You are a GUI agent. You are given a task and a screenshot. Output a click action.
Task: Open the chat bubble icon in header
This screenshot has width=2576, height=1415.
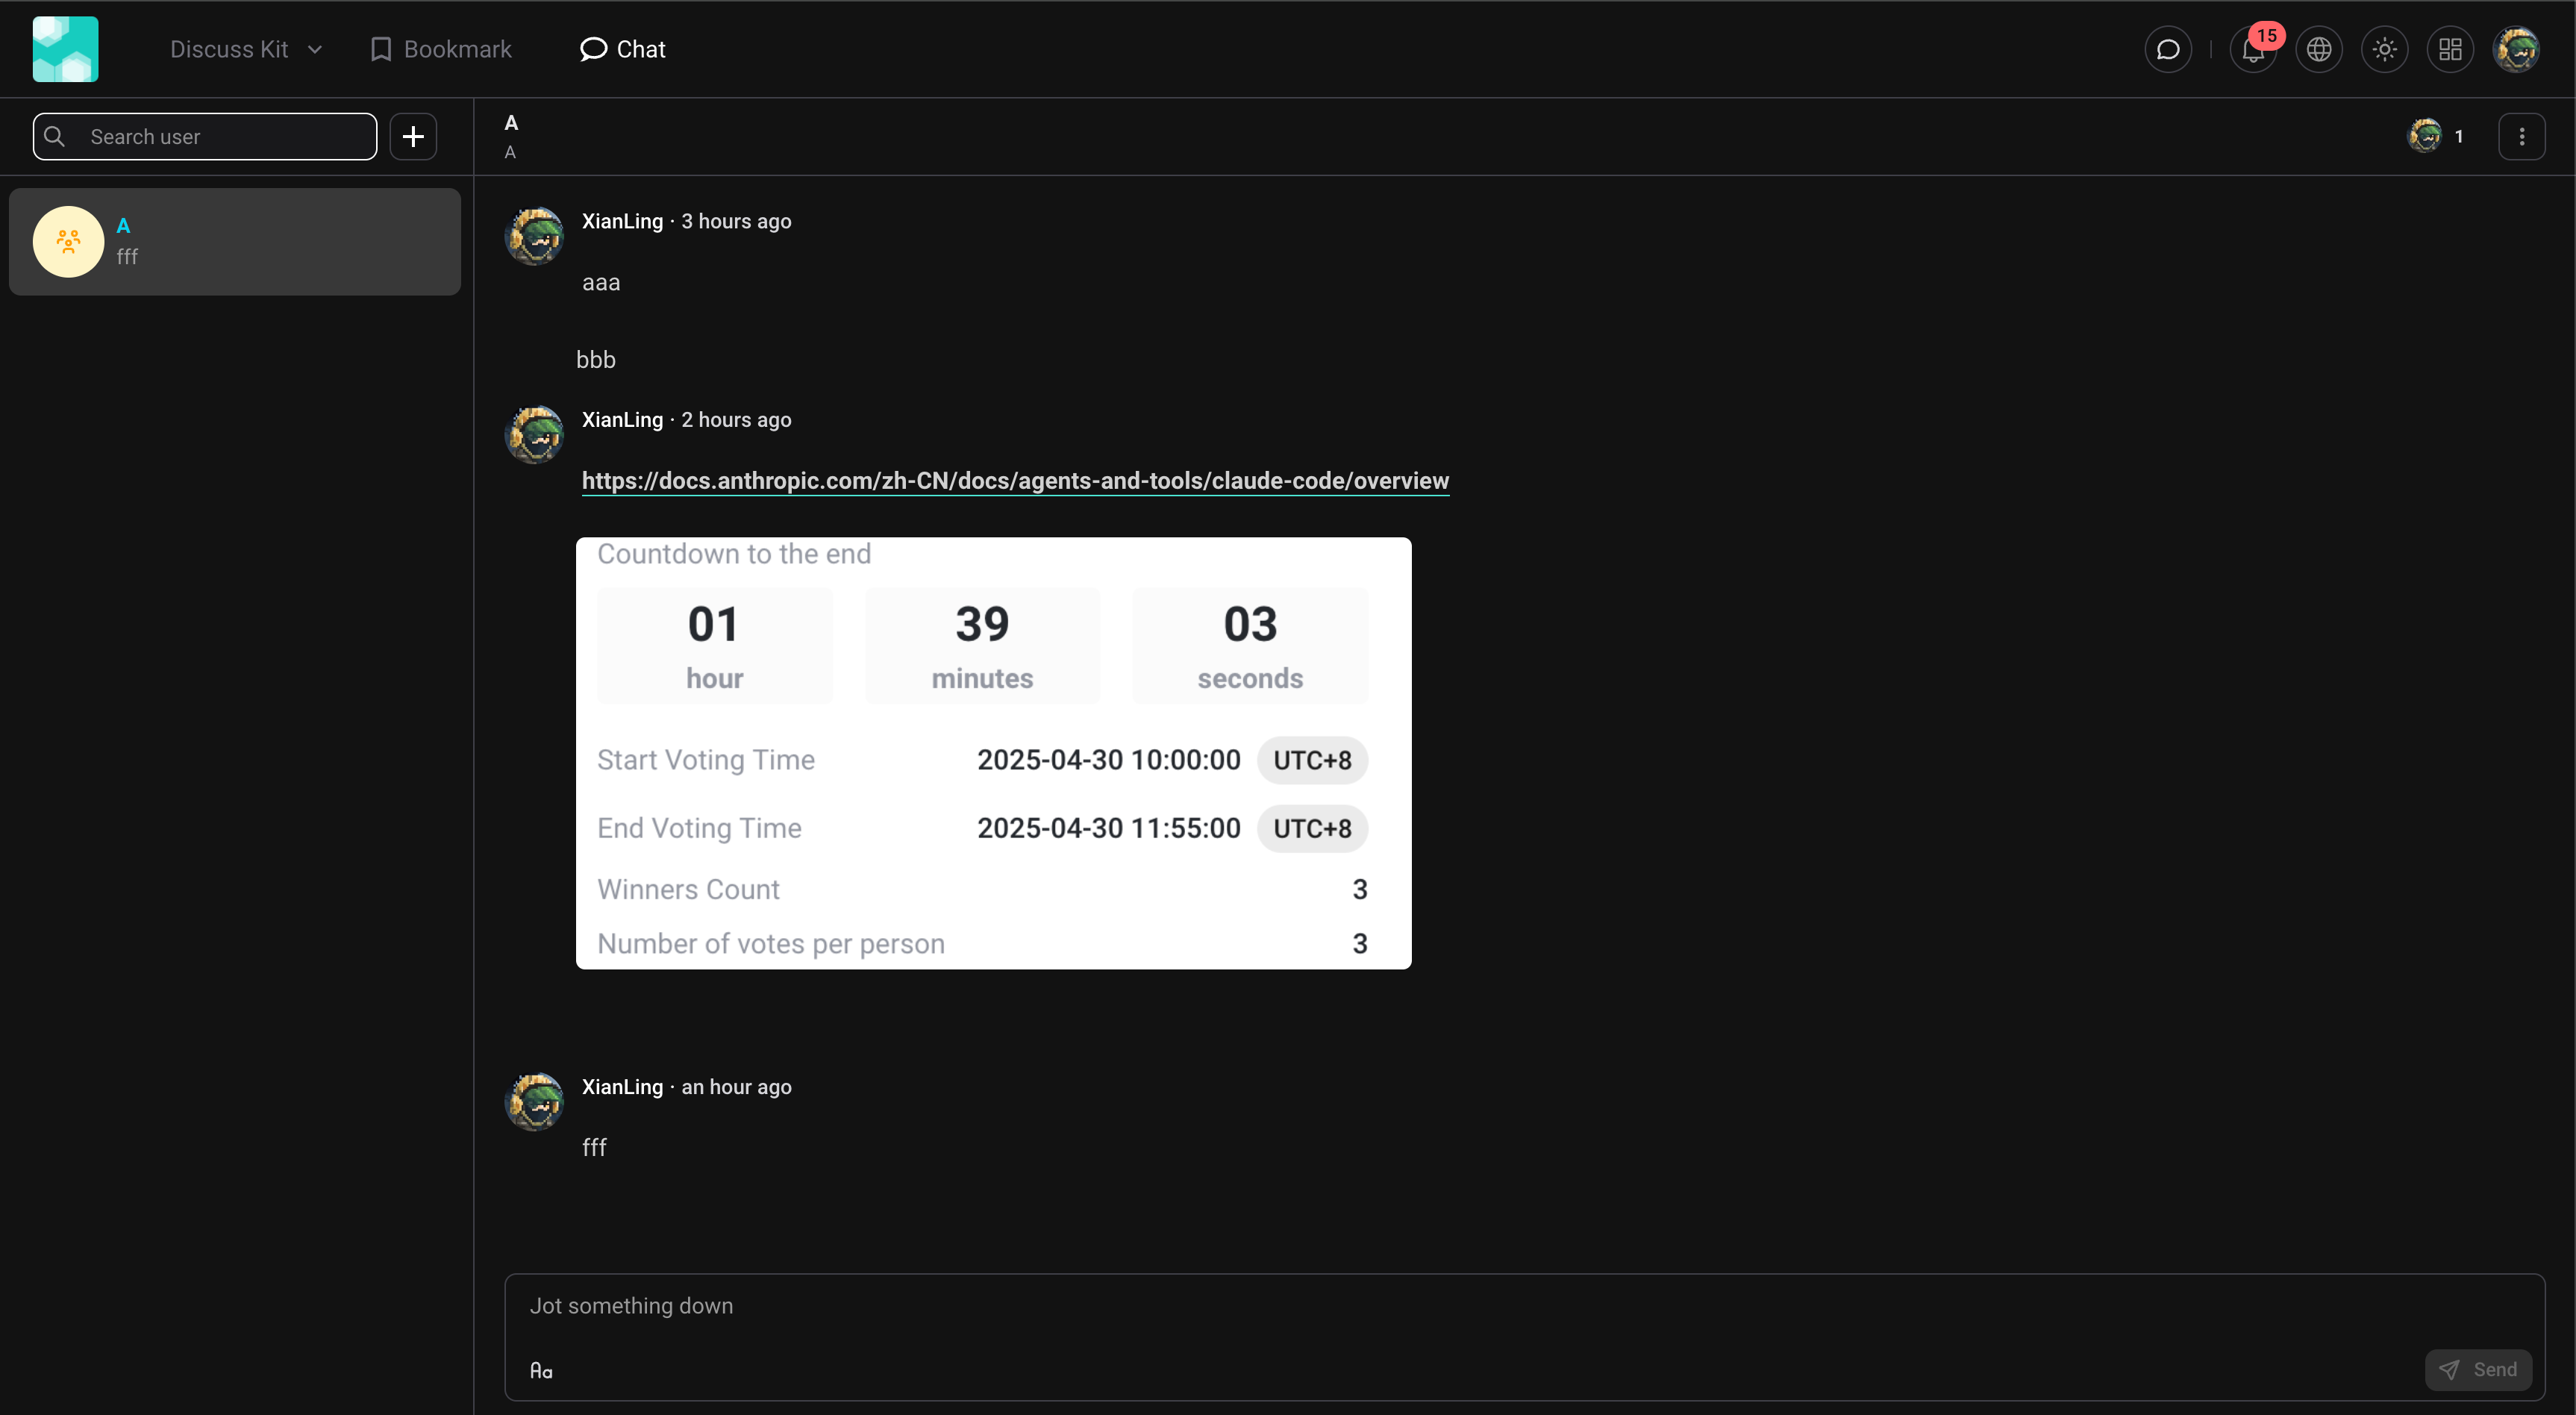2167,49
